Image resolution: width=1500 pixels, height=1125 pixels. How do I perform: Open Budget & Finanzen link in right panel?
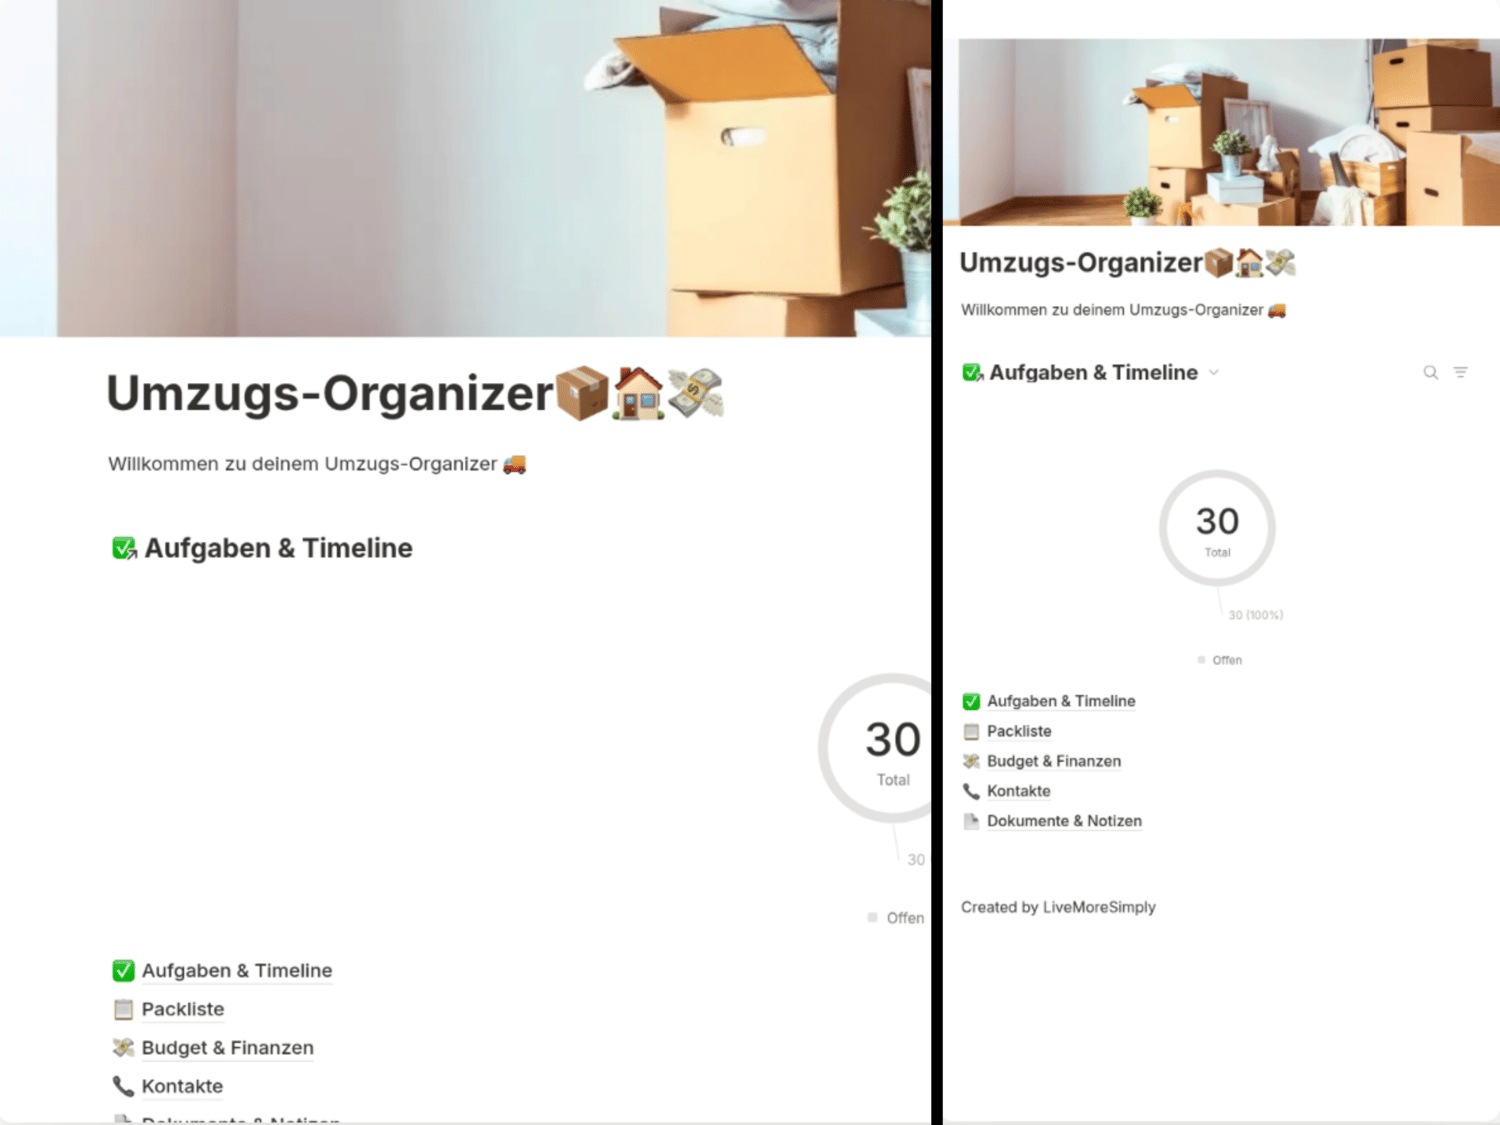click(1053, 761)
